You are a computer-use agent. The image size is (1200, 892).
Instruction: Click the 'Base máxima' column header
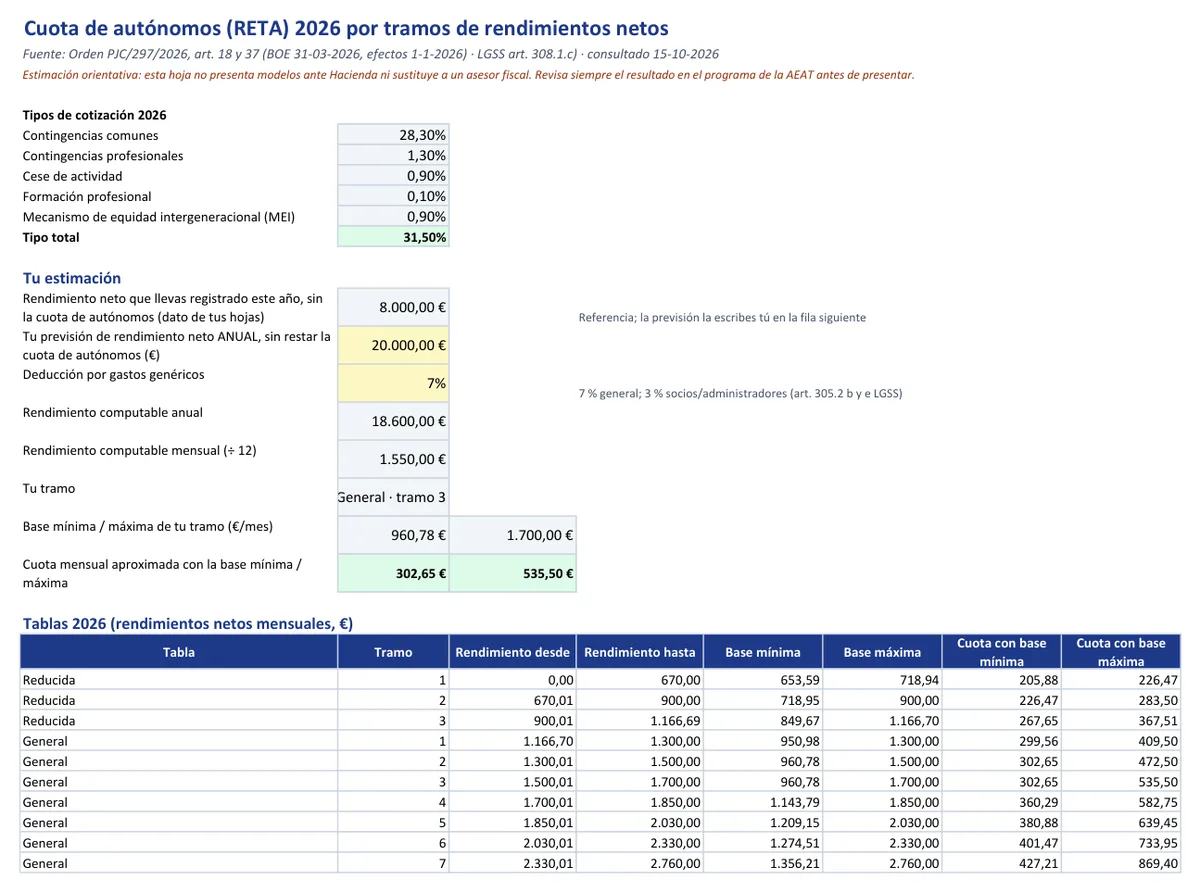pyautogui.click(x=882, y=652)
